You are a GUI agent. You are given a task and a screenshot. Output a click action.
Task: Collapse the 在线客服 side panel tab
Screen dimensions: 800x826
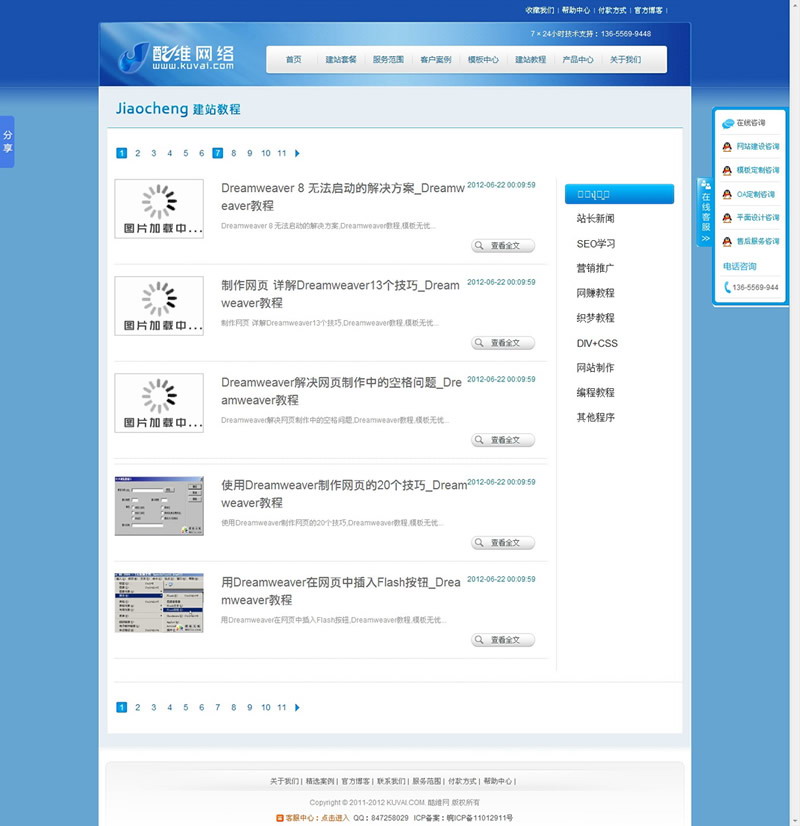pyautogui.click(x=705, y=213)
